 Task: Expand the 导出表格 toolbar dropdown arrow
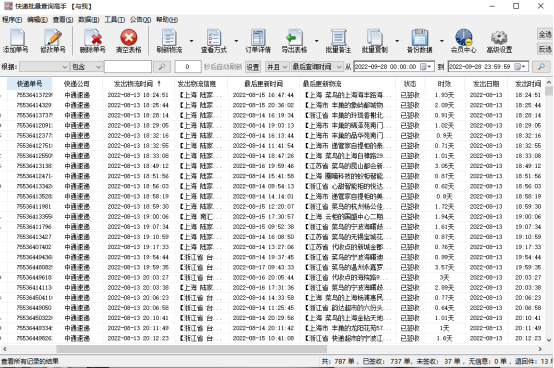click(x=317, y=41)
